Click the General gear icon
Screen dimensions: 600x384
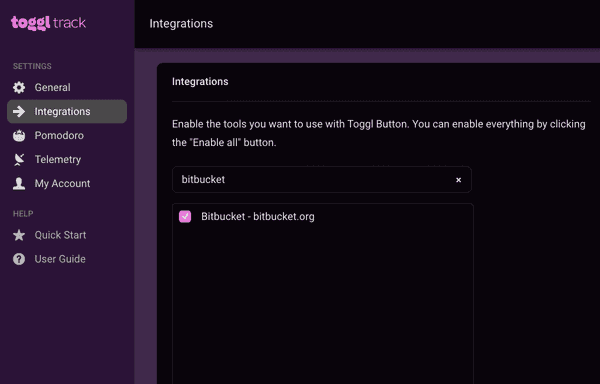pos(19,88)
